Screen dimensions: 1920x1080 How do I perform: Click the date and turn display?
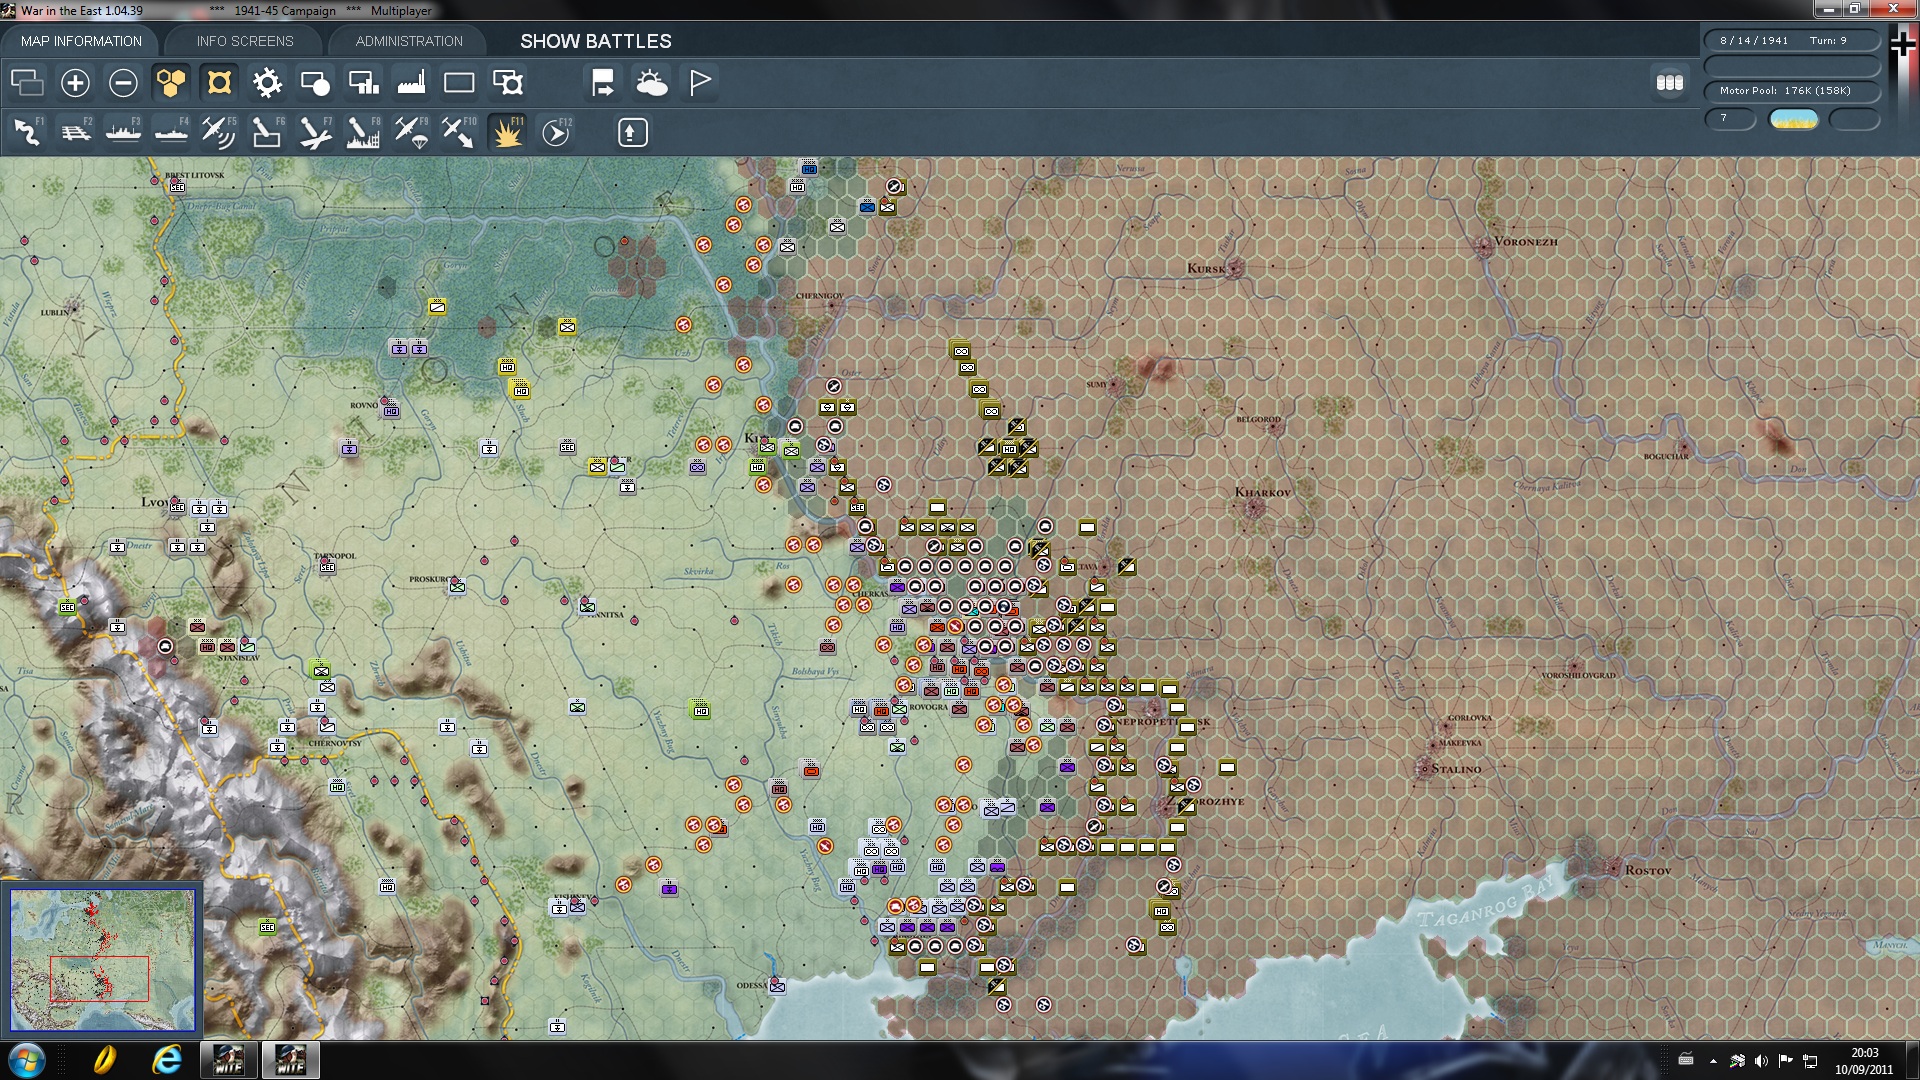pos(1791,41)
